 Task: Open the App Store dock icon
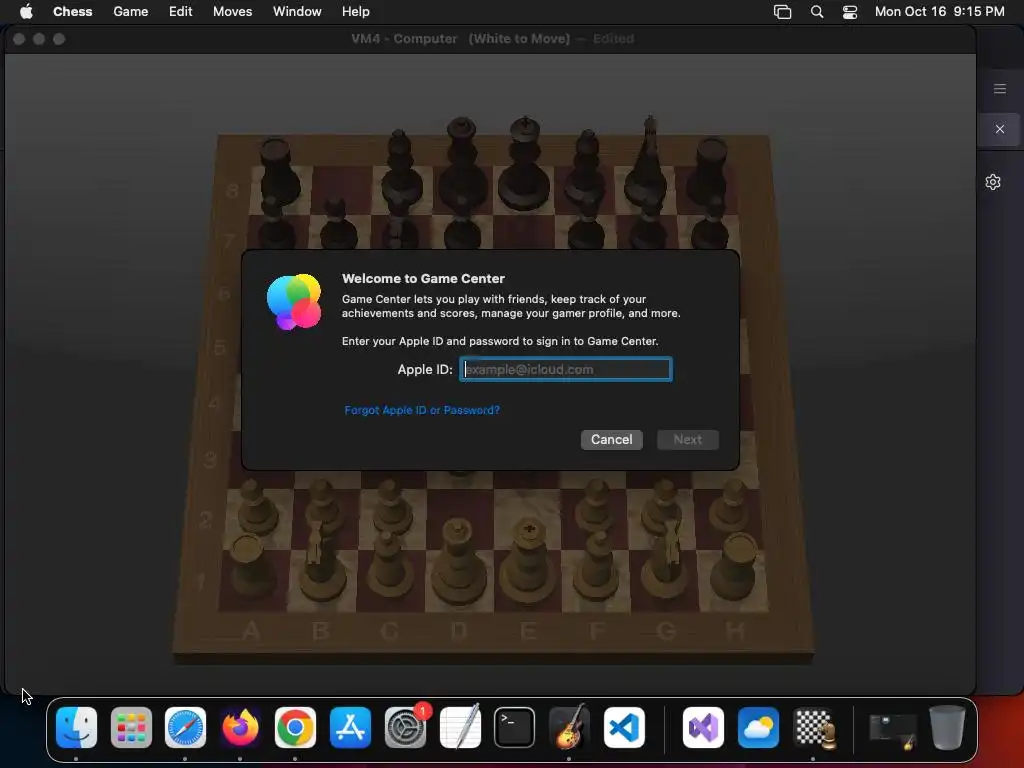(350, 728)
